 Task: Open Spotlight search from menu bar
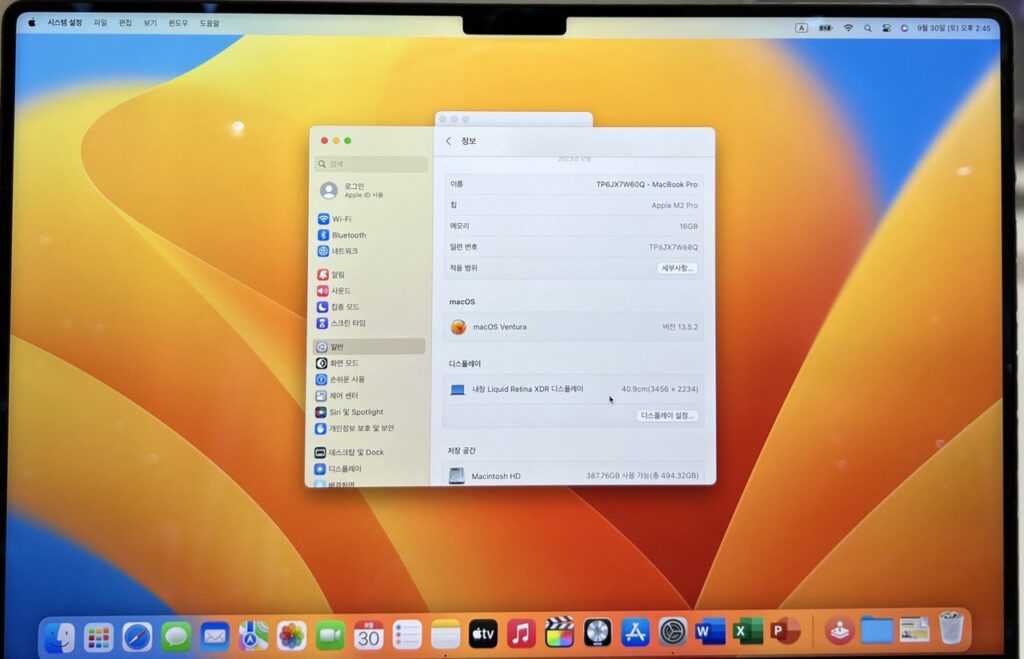coord(867,28)
